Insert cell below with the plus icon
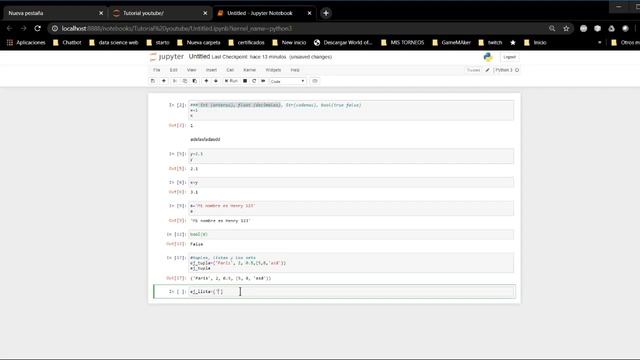Image resolution: width=640 pixels, height=360 pixels. (164, 81)
